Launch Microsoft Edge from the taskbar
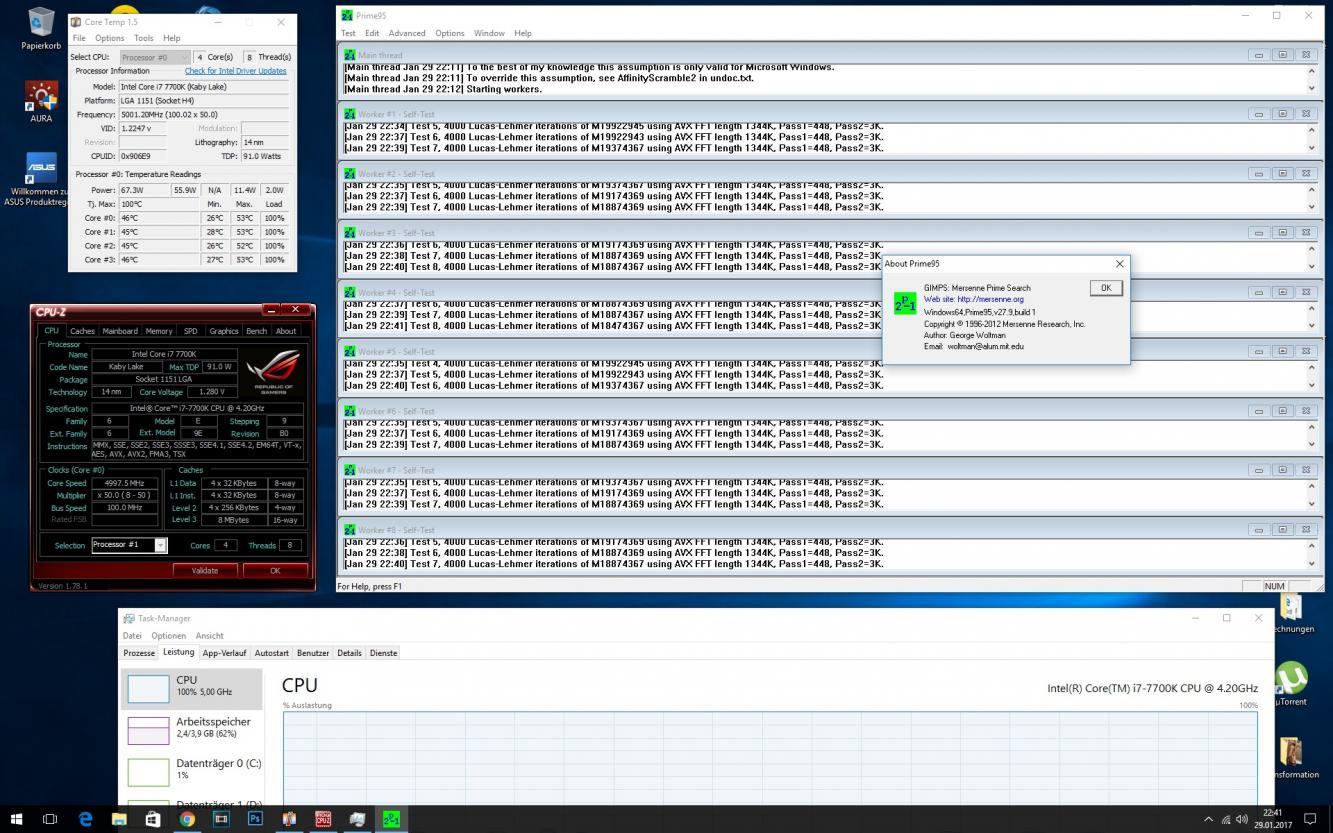1333x833 pixels. coord(84,819)
